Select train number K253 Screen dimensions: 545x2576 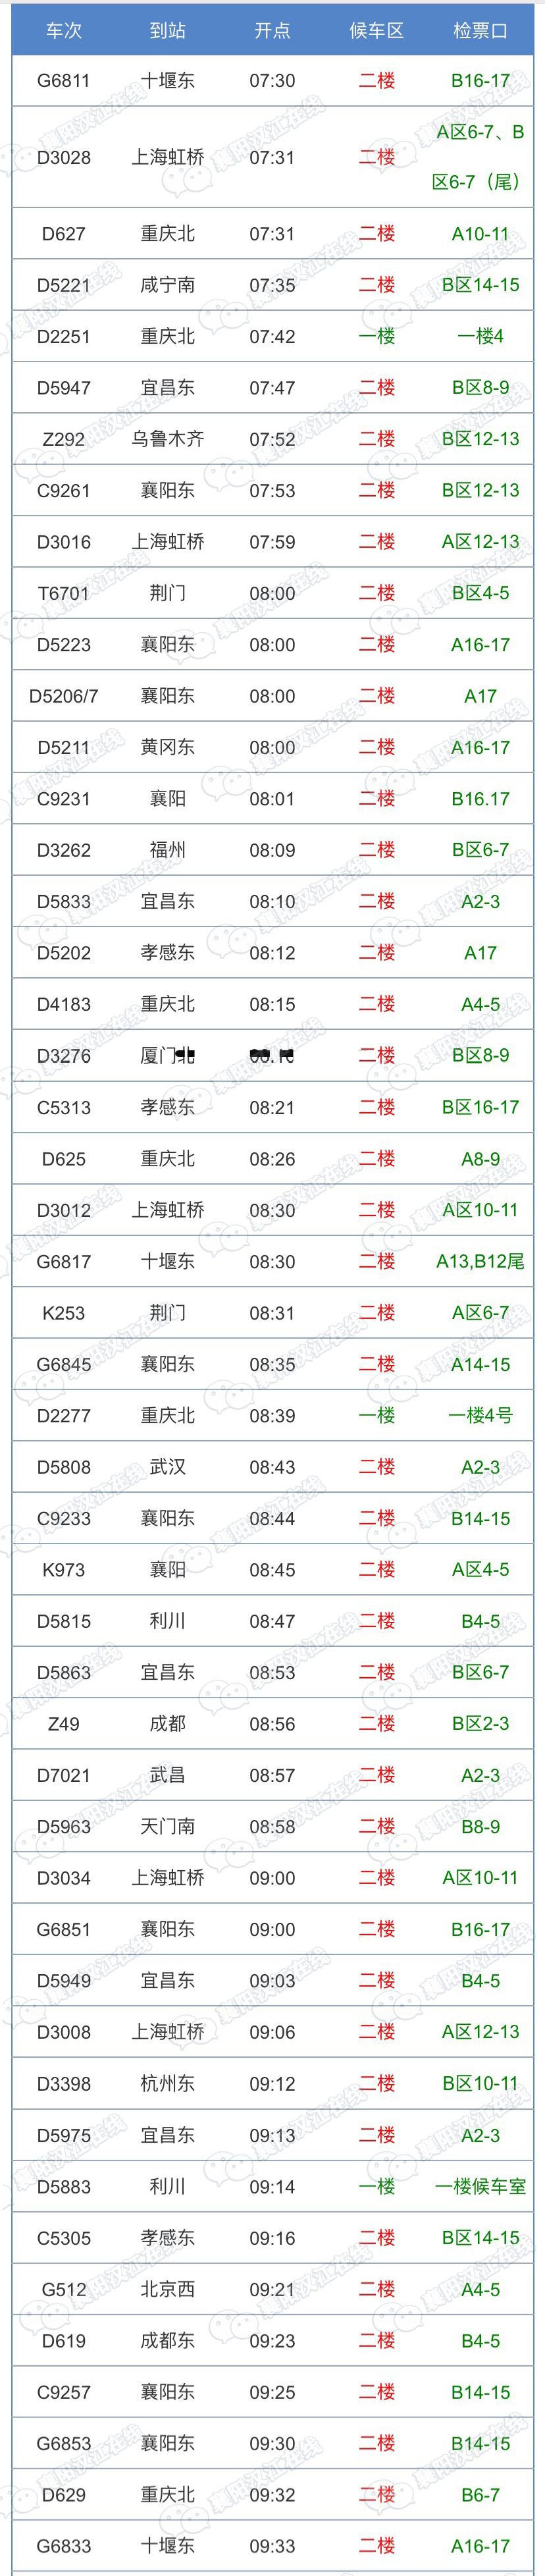click(x=64, y=1312)
